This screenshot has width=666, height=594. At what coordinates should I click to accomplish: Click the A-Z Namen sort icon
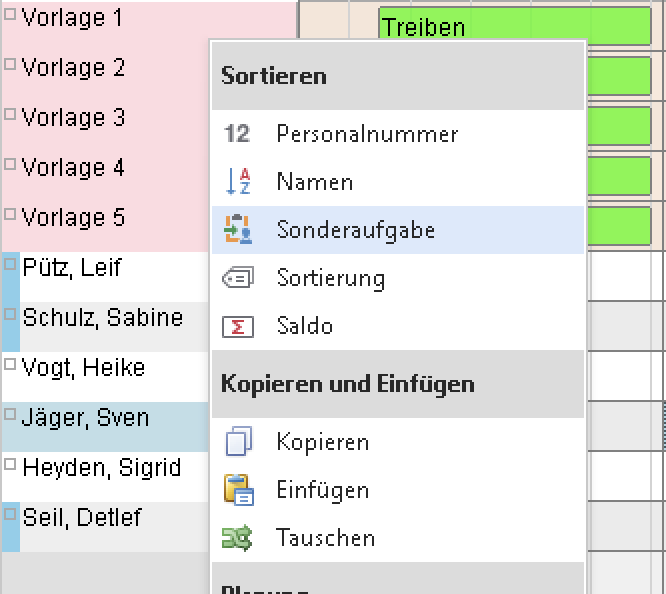238,182
